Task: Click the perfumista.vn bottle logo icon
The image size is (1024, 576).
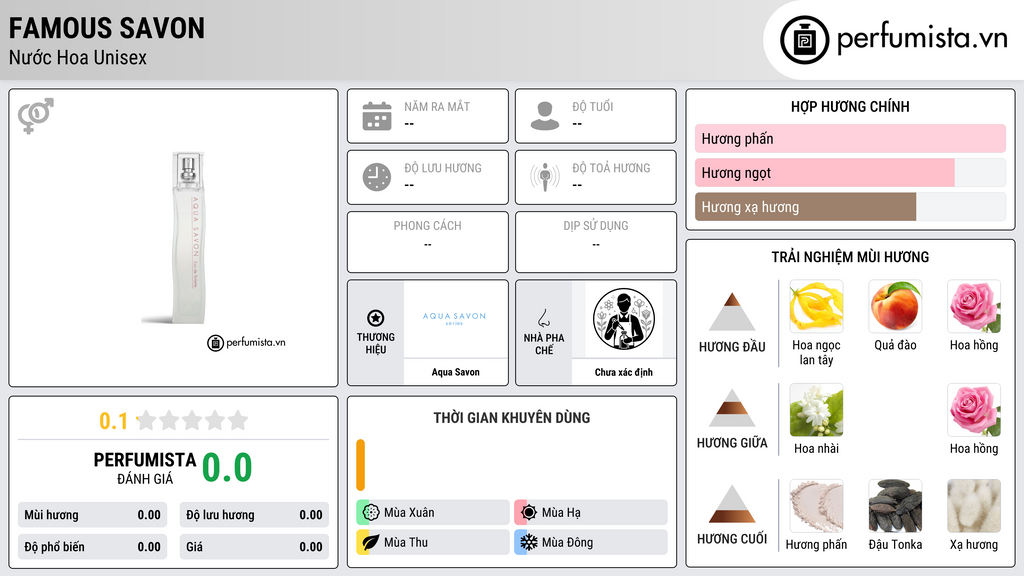Action: pos(805,40)
